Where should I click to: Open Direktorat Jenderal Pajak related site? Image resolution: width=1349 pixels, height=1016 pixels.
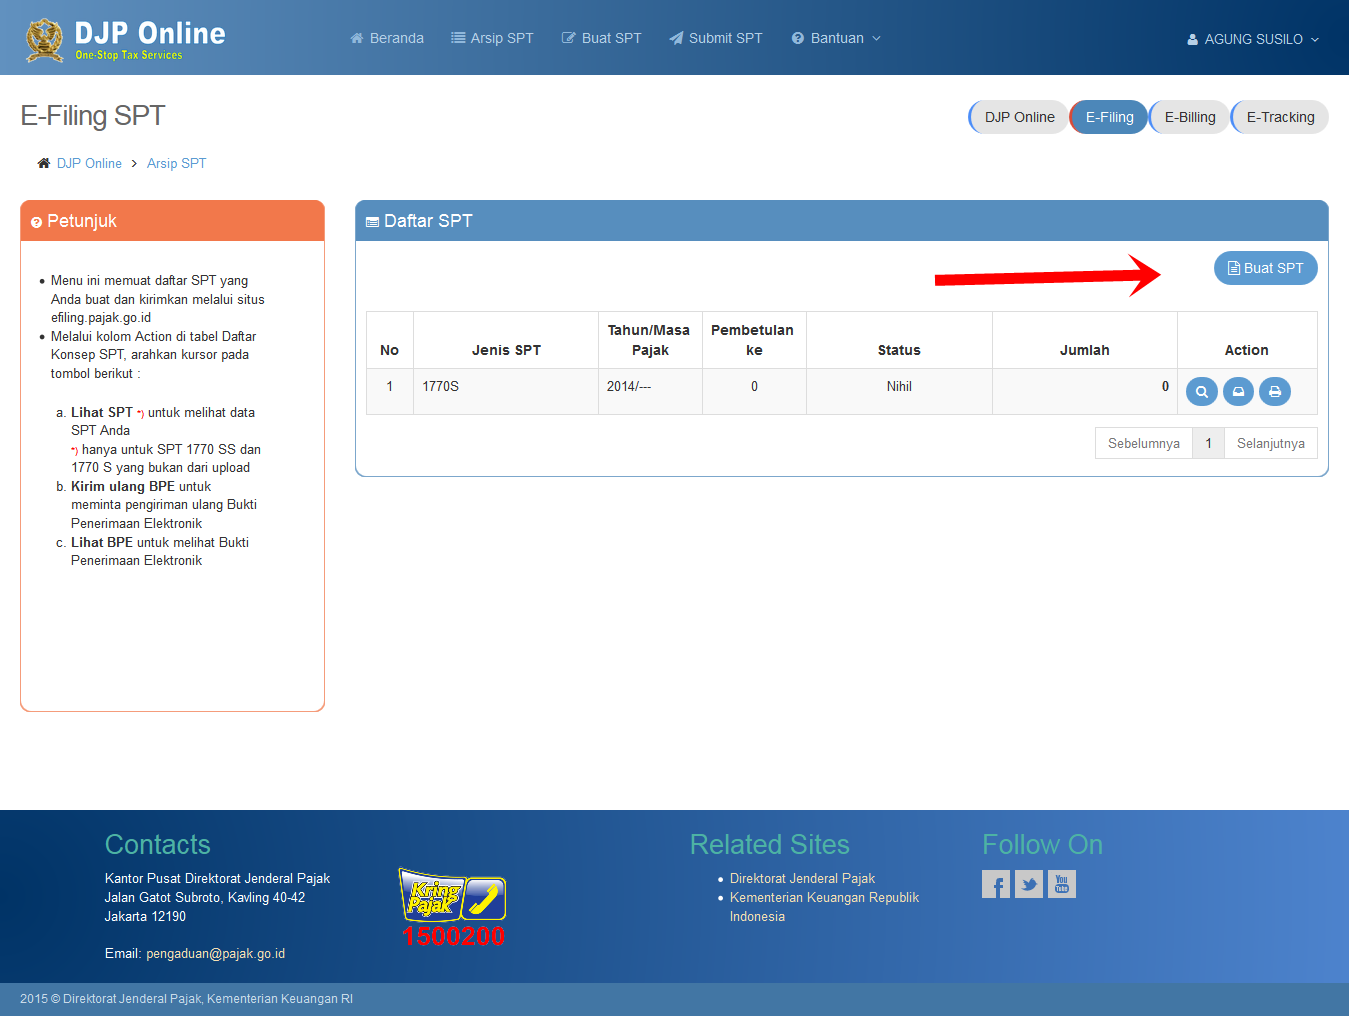802,878
